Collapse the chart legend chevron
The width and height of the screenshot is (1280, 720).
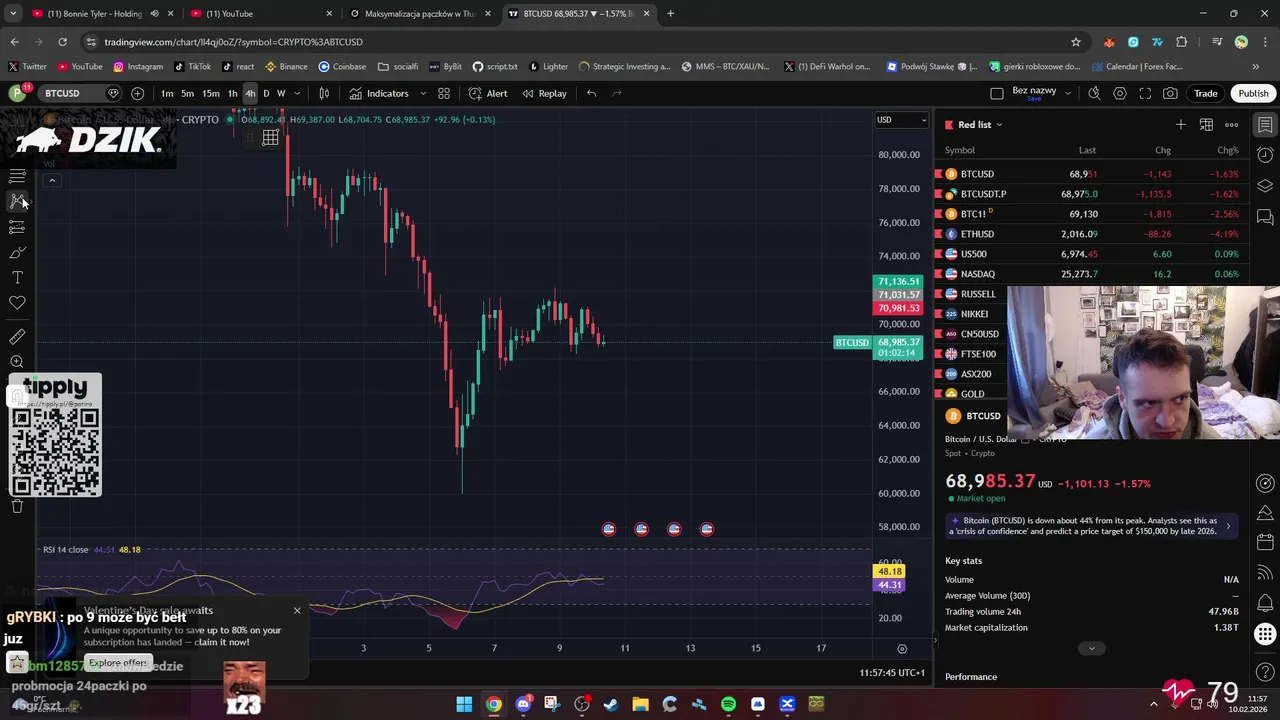click(51, 181)
